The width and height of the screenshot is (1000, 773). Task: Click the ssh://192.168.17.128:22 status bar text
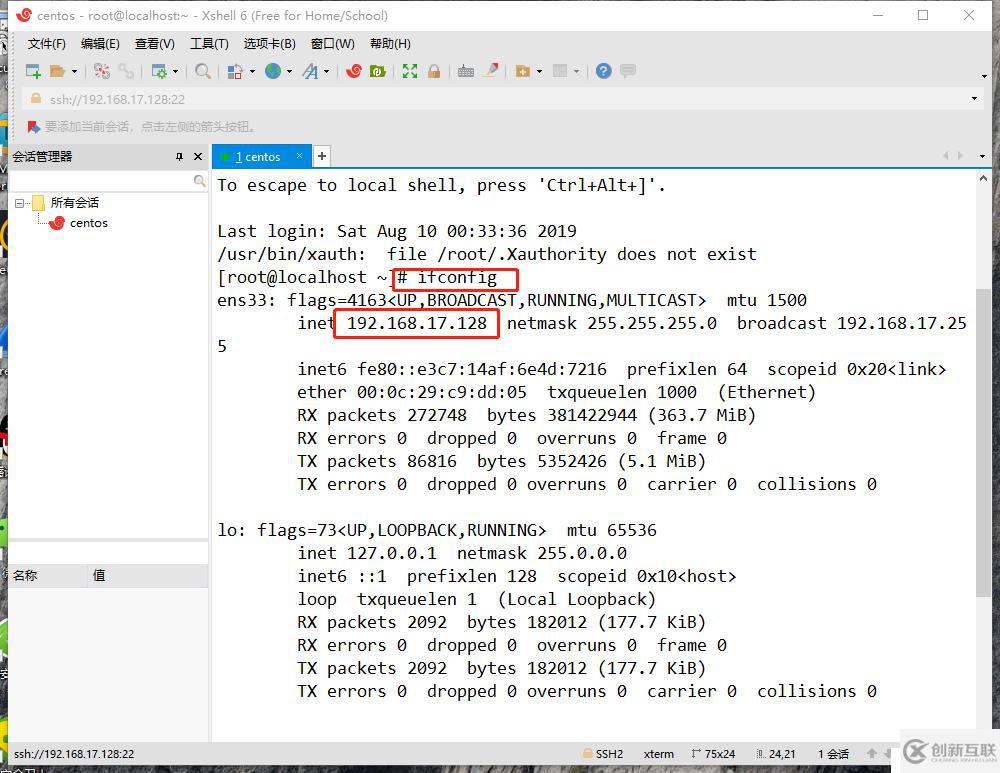[74, 754]
